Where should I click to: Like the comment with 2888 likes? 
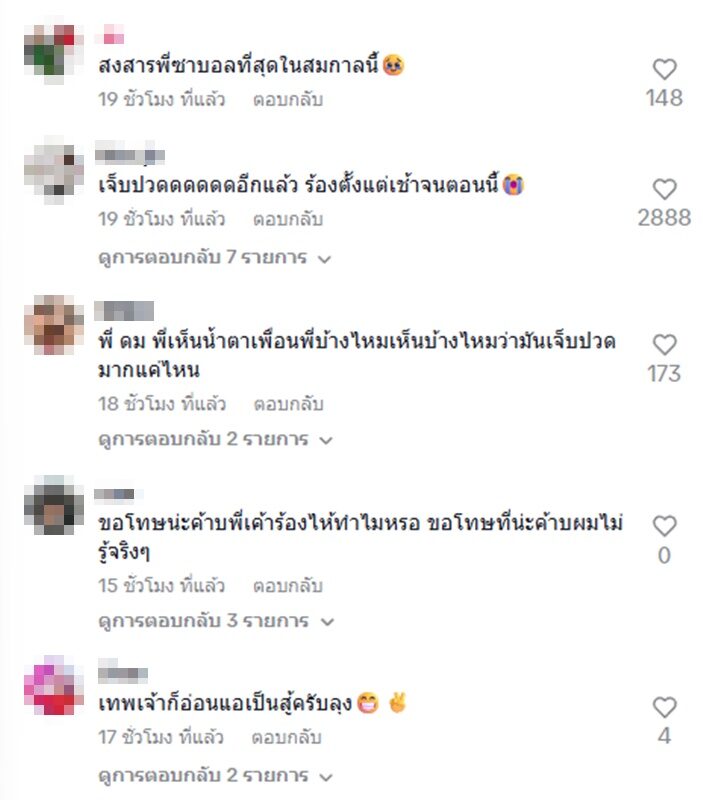click(664, 189)
